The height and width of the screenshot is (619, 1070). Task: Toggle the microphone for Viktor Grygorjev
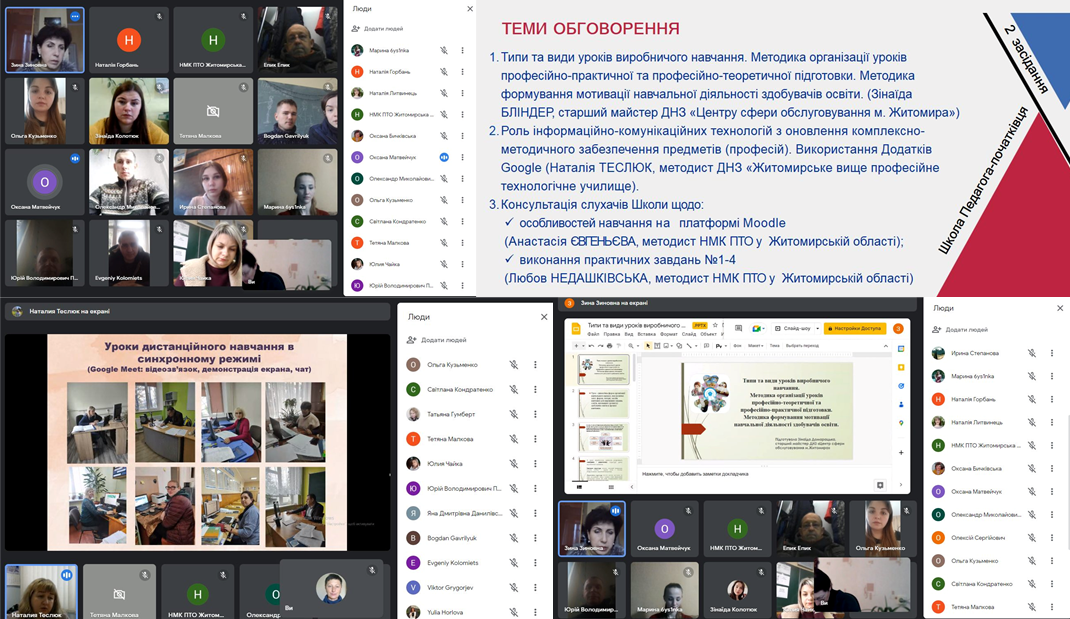(513, 587)
